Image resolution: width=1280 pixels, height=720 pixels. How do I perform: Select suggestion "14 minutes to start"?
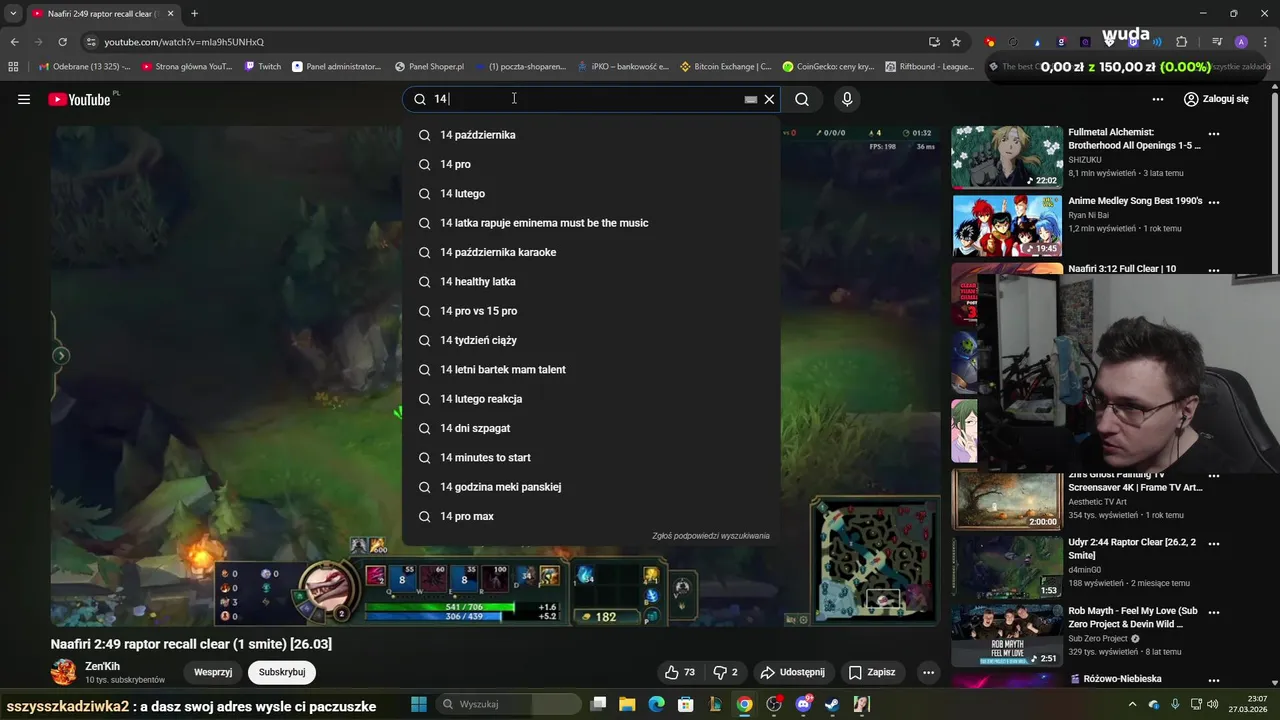point(591,457)
